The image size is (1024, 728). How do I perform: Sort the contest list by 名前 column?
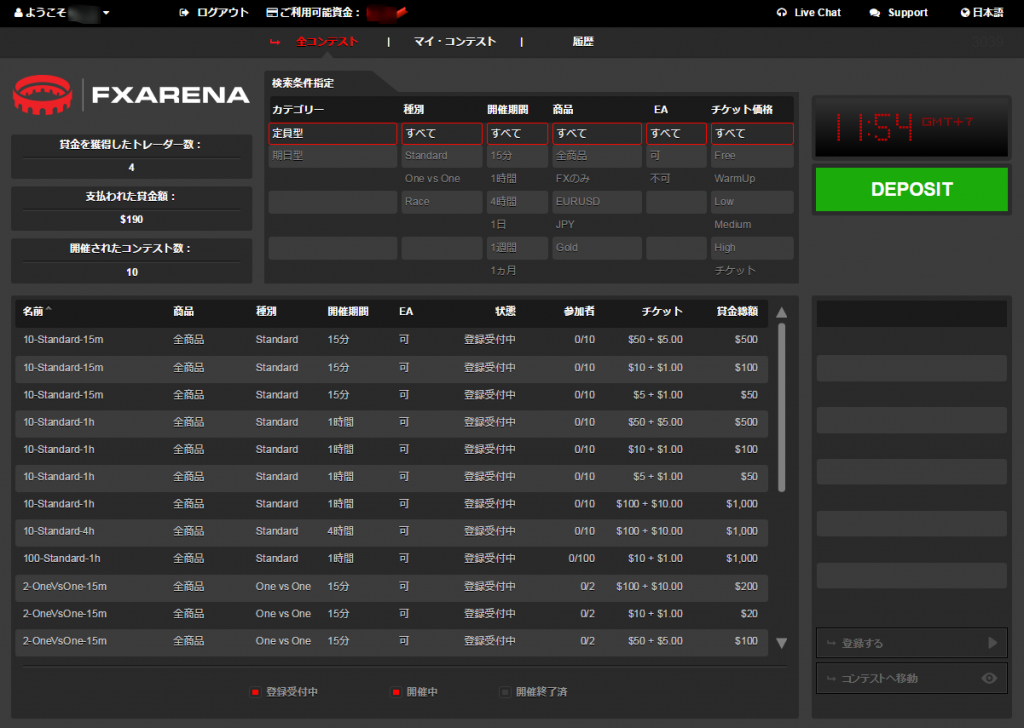click(x=38, y=312)
